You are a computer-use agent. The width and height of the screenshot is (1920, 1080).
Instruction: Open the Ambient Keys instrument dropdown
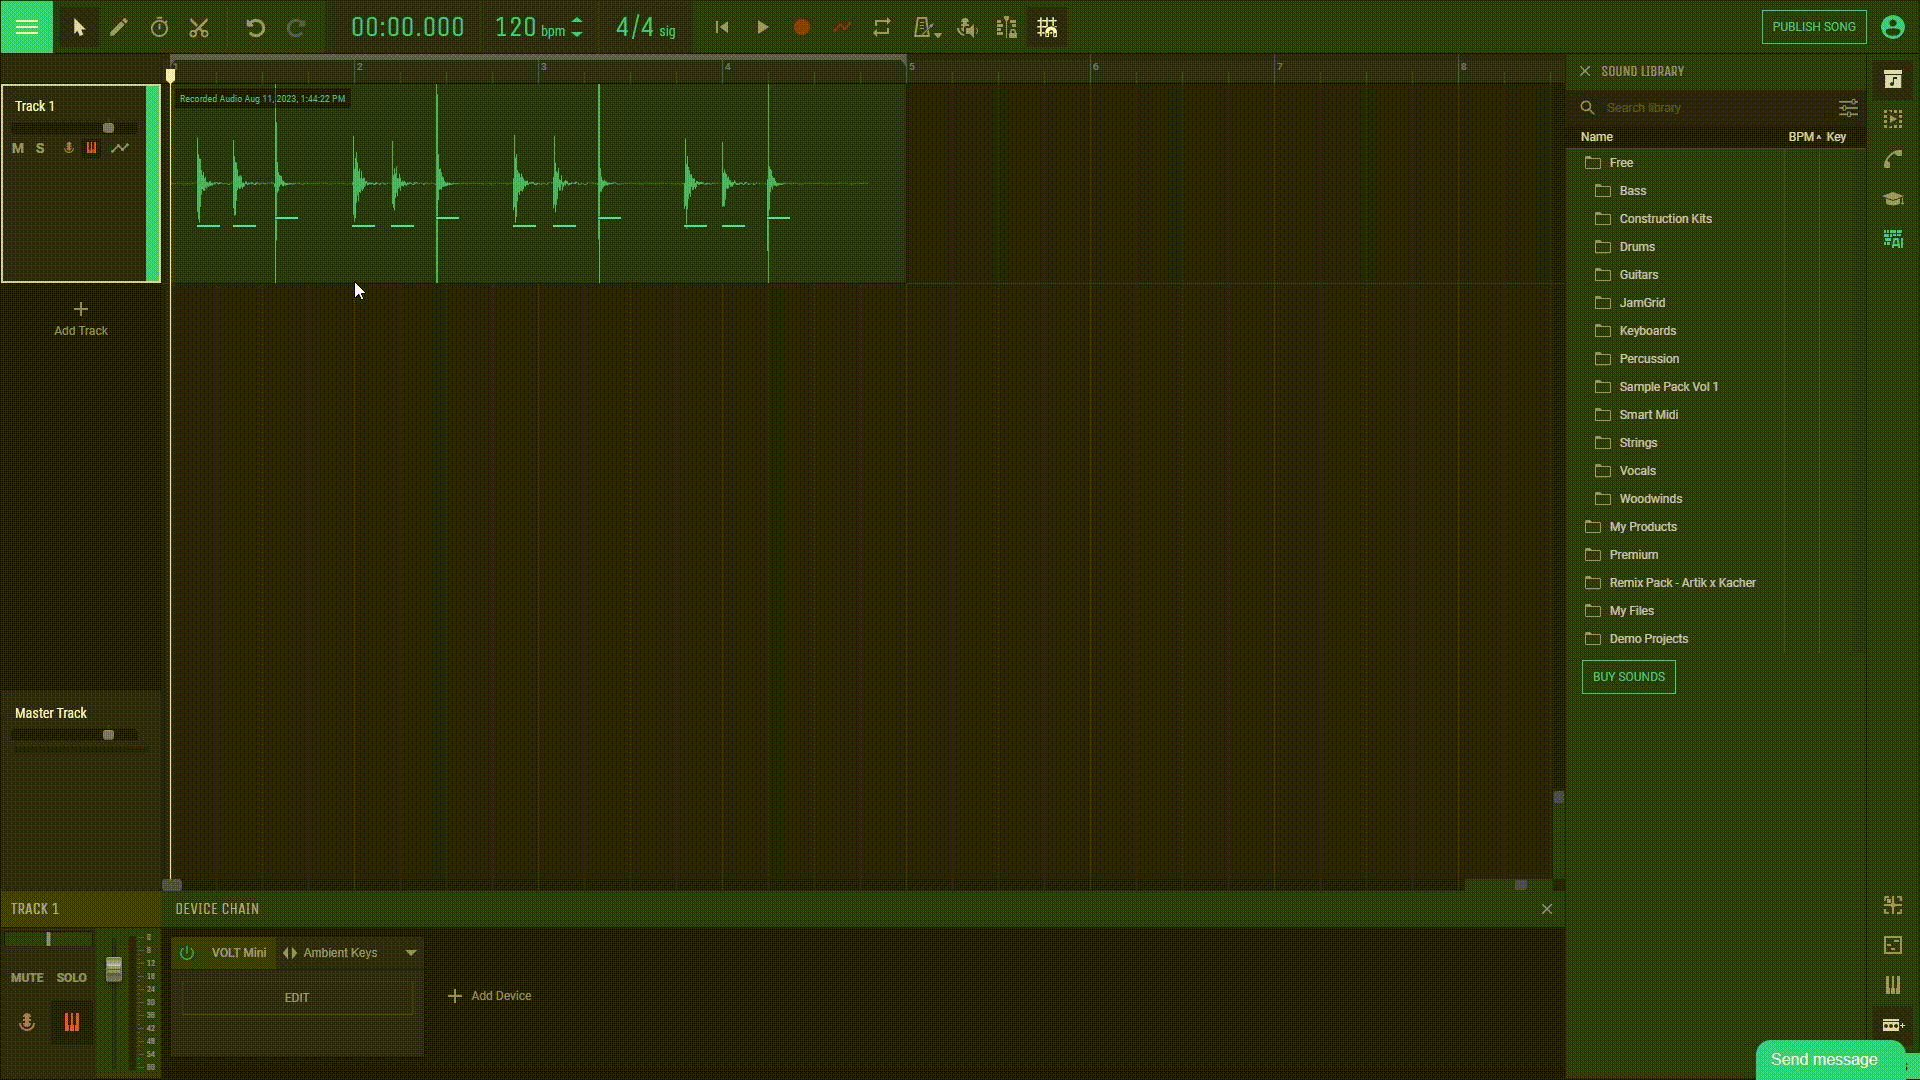410,952
